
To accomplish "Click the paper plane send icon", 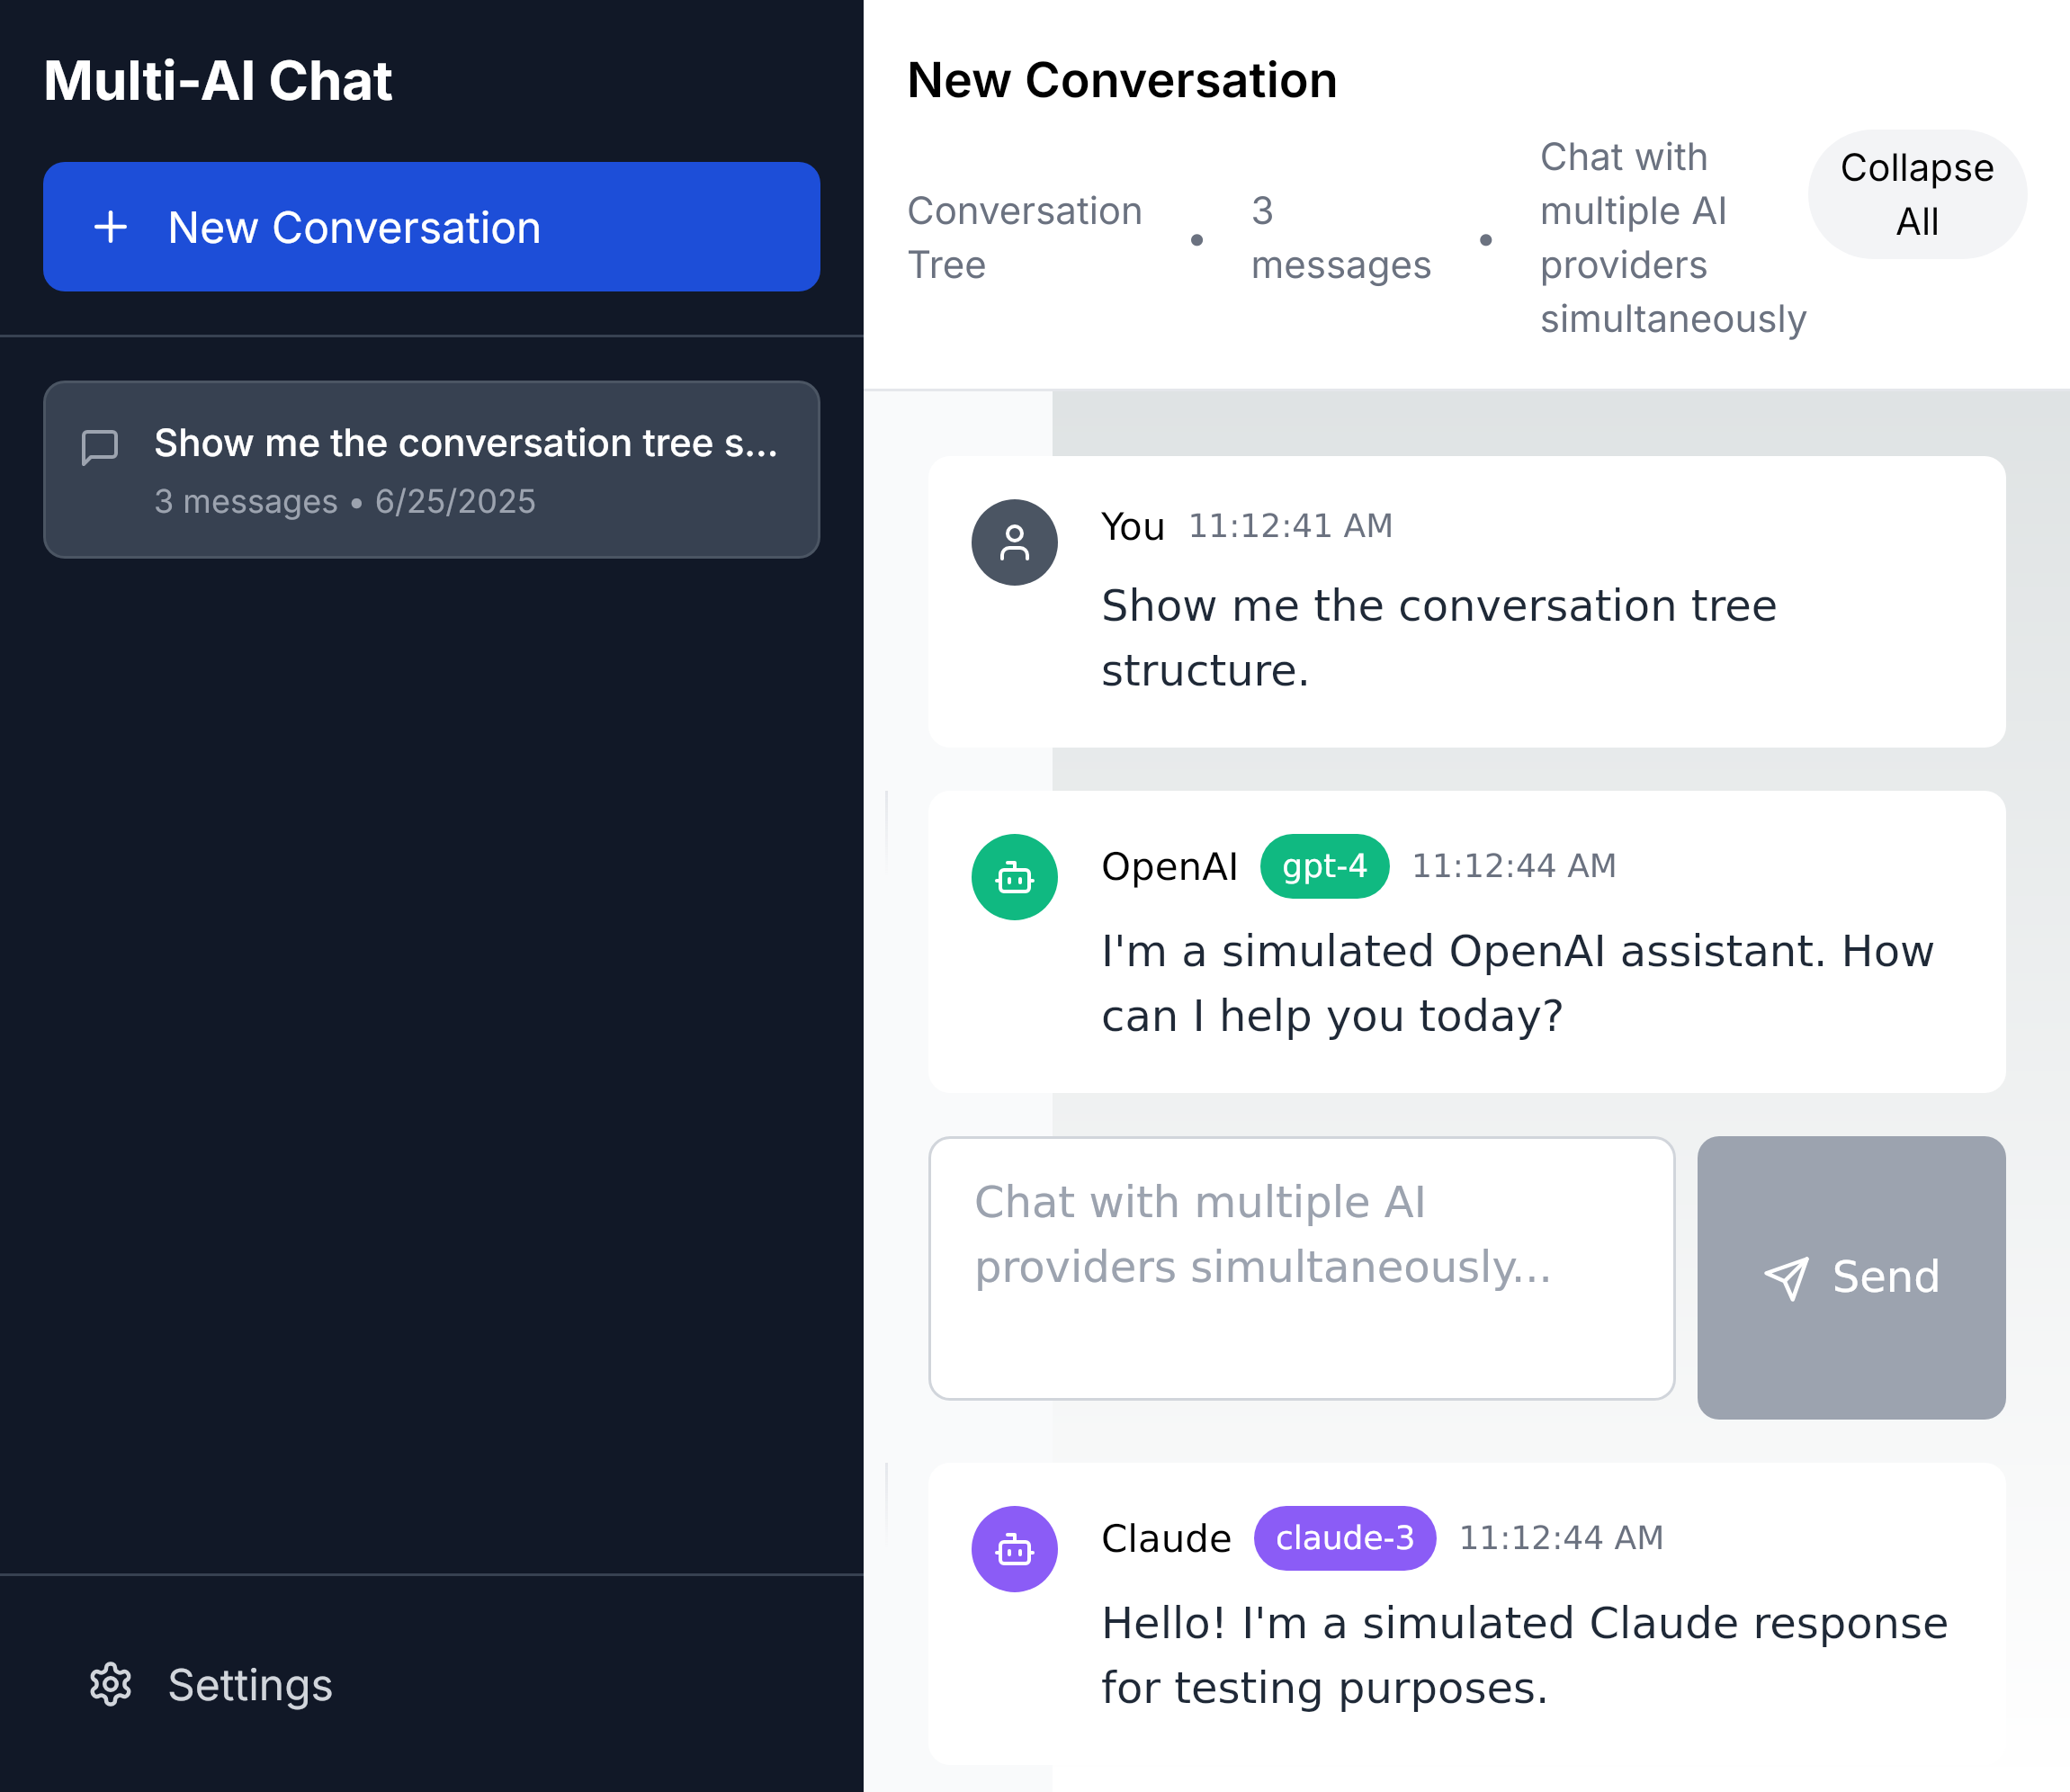I will (x=1786, y=1278).
